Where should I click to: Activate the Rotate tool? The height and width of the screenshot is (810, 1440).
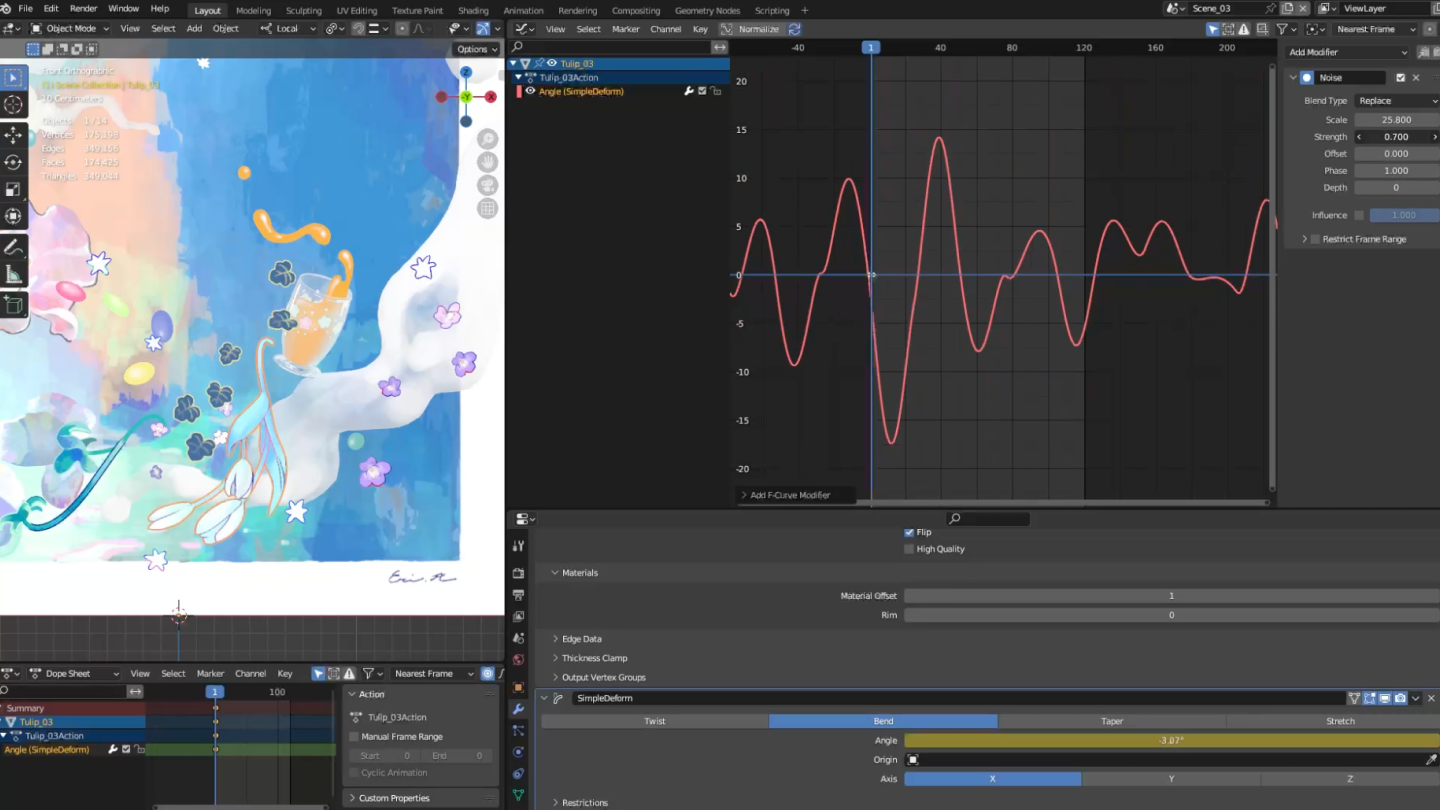pos(14,162)
